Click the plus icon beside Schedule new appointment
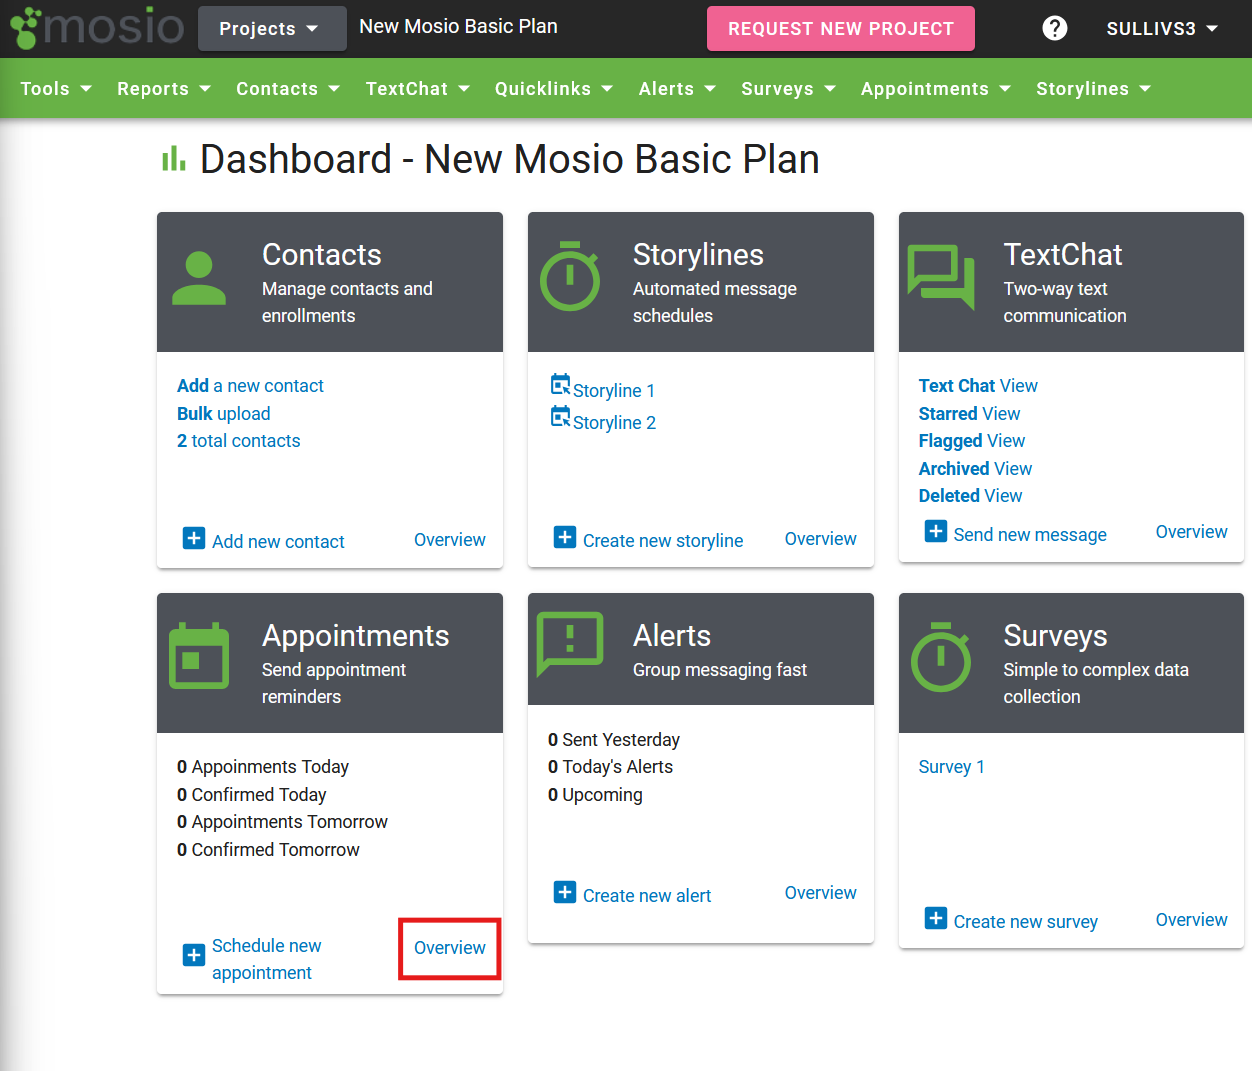The height and width of the screenshot is (1071, 1252). (x=194, y=955)
